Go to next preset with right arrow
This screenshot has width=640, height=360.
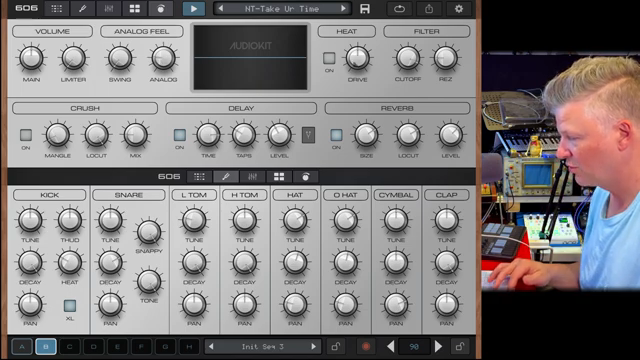tap(343, 9)
